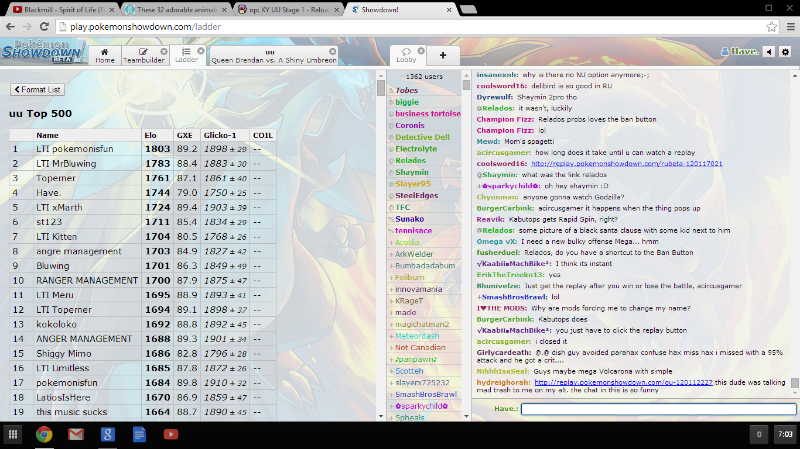Viewport: 800px width, 449px height.
Task: Click RANGER MANAGEMENT ladder entry
Action: (87, 281)
